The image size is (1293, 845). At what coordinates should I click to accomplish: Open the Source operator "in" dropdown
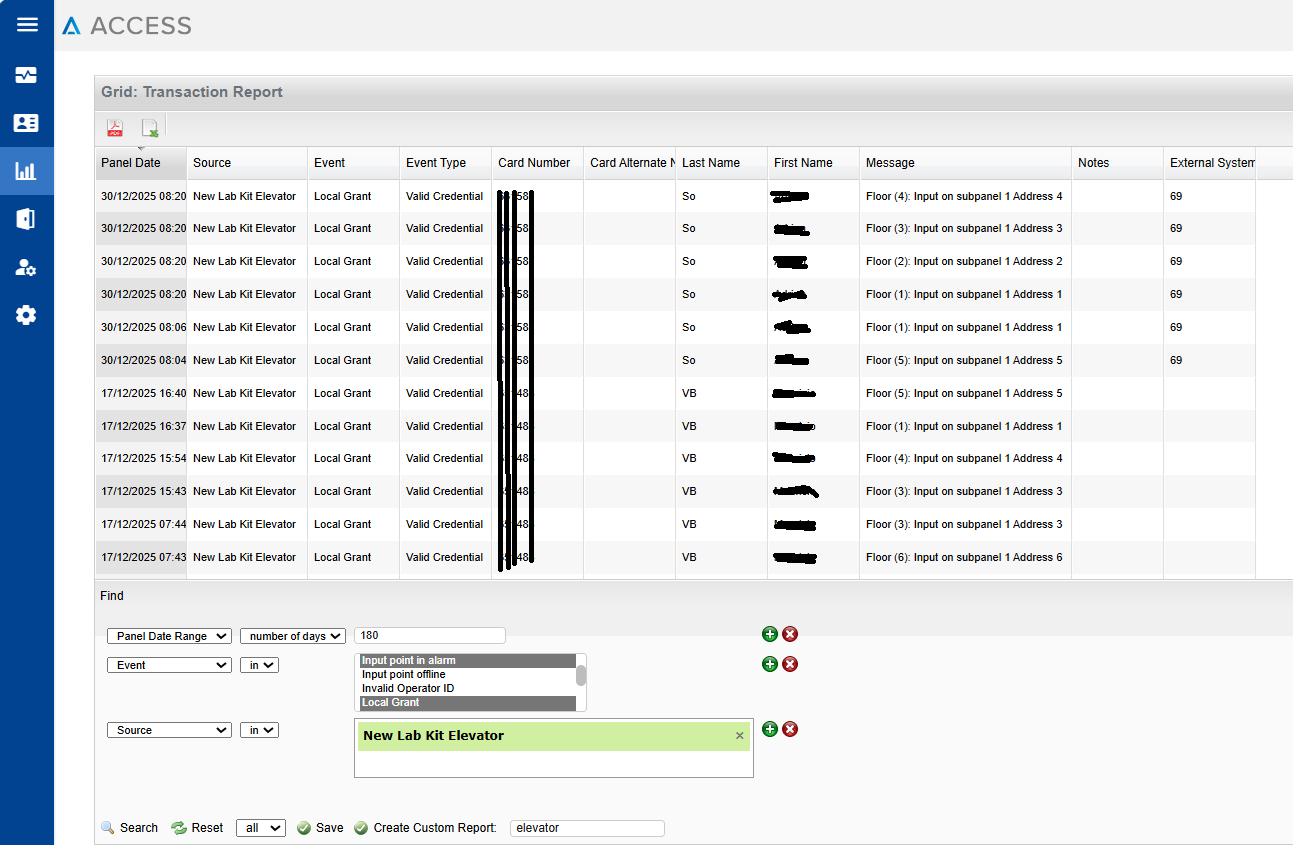coord(259,730)
